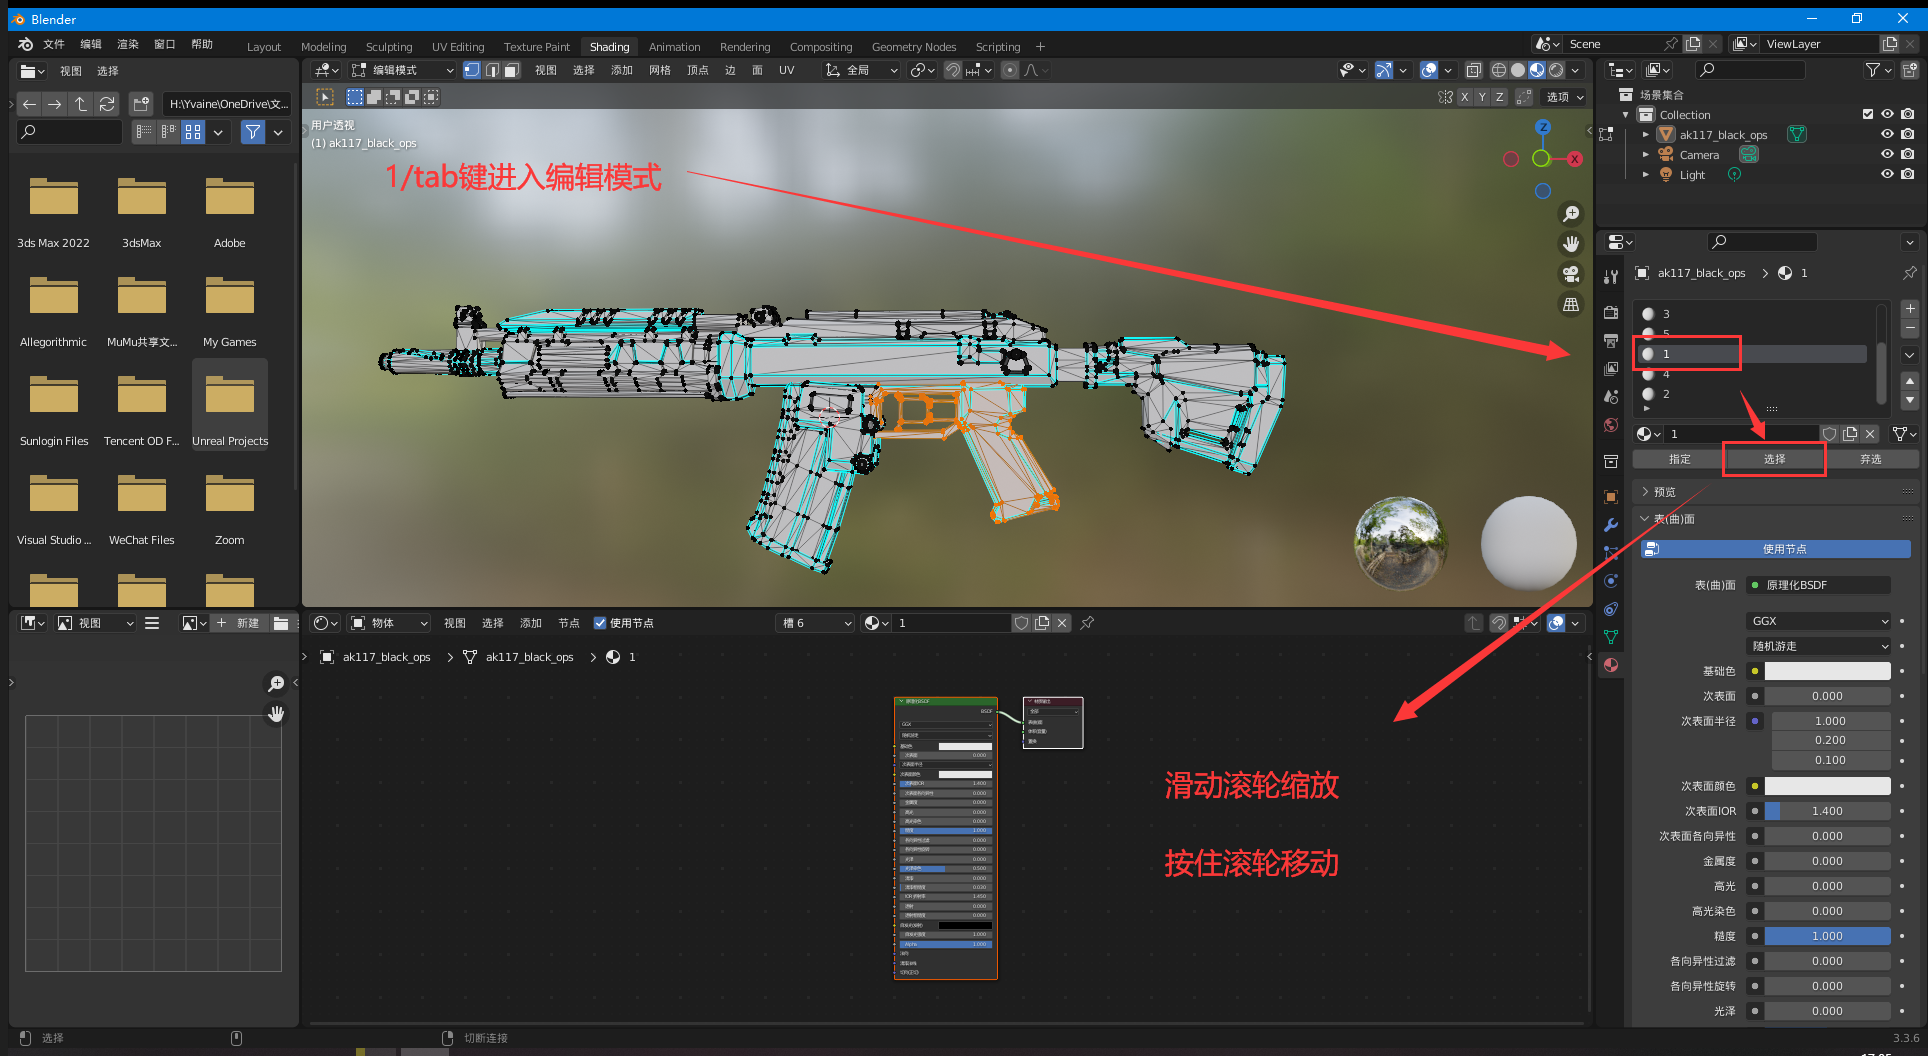Switch to orthographic grid view icon

click(x=1571, y=305)
